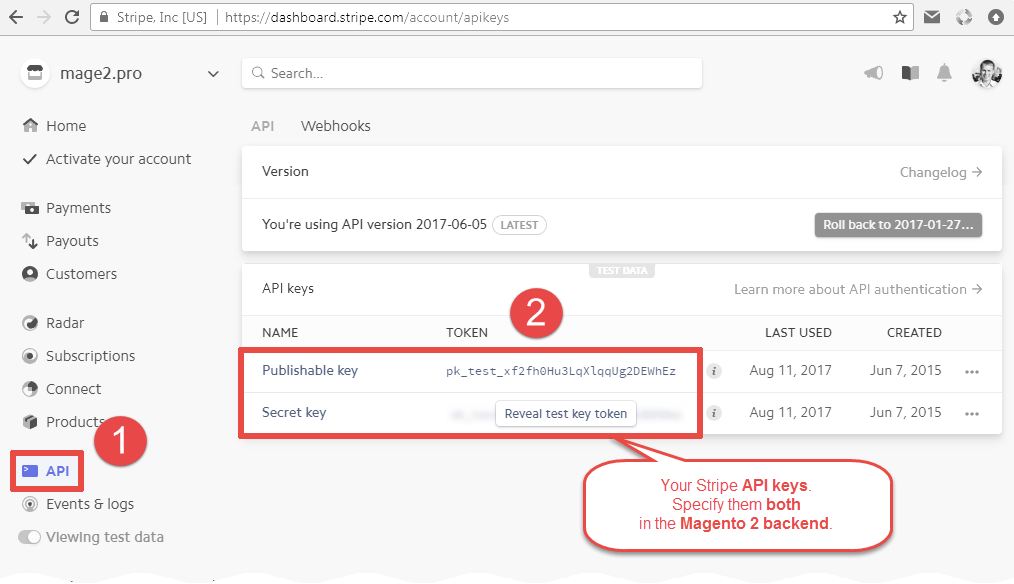This screenshot has height=584, width=1014.
Task: Click the CREATED column header
Action: coord(914,332)
